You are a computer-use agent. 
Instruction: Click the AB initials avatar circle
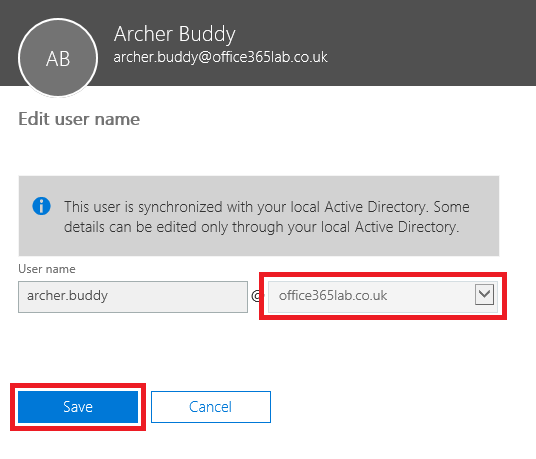point(58,58)
